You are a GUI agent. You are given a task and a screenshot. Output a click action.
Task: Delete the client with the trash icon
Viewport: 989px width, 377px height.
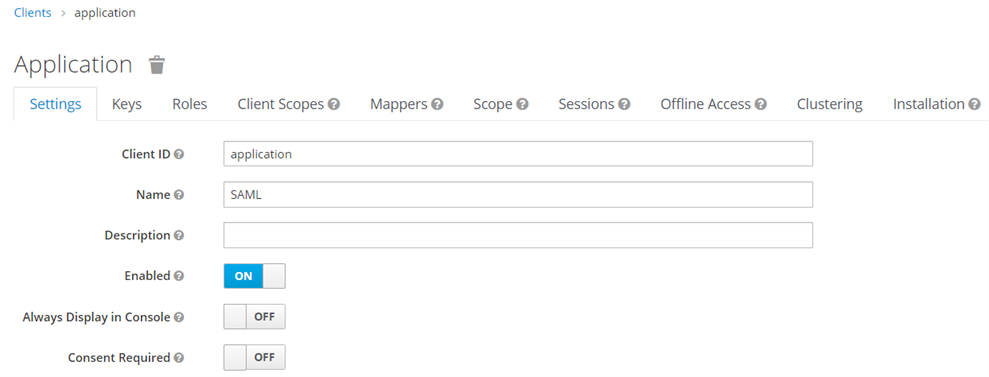tap(156, 65)
